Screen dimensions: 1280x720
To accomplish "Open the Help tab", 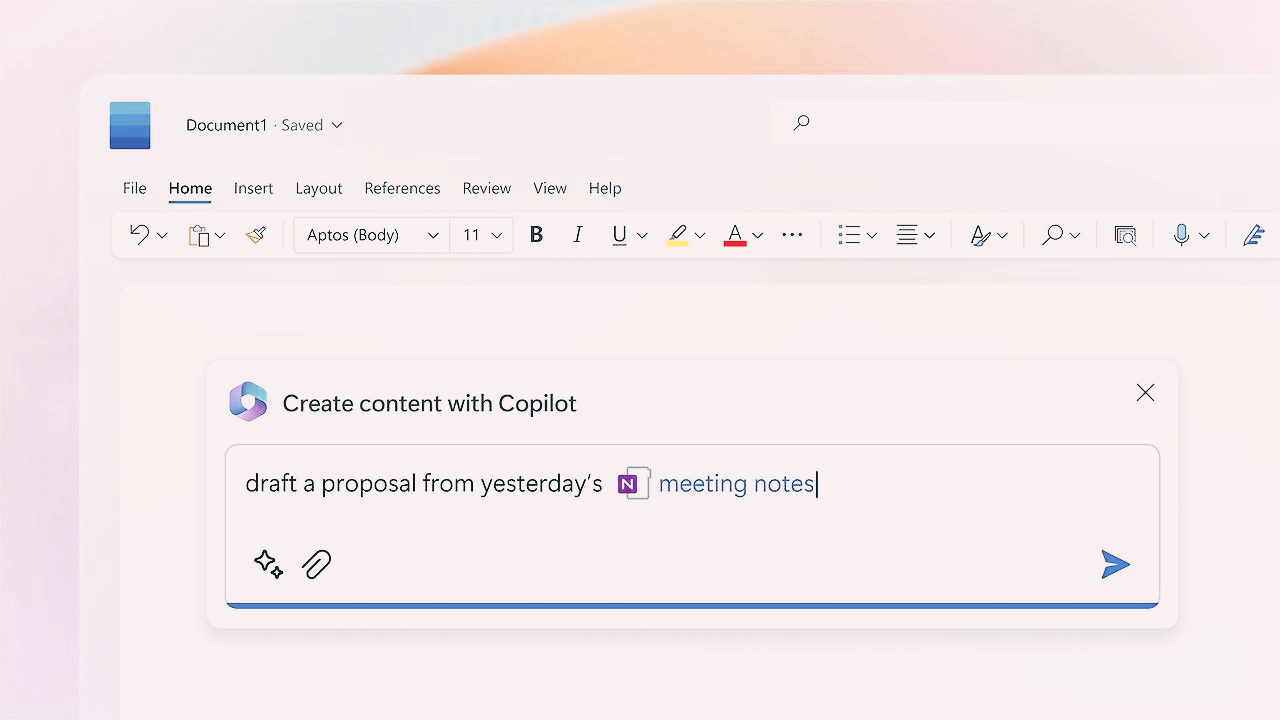I will (x=605, y=188).
